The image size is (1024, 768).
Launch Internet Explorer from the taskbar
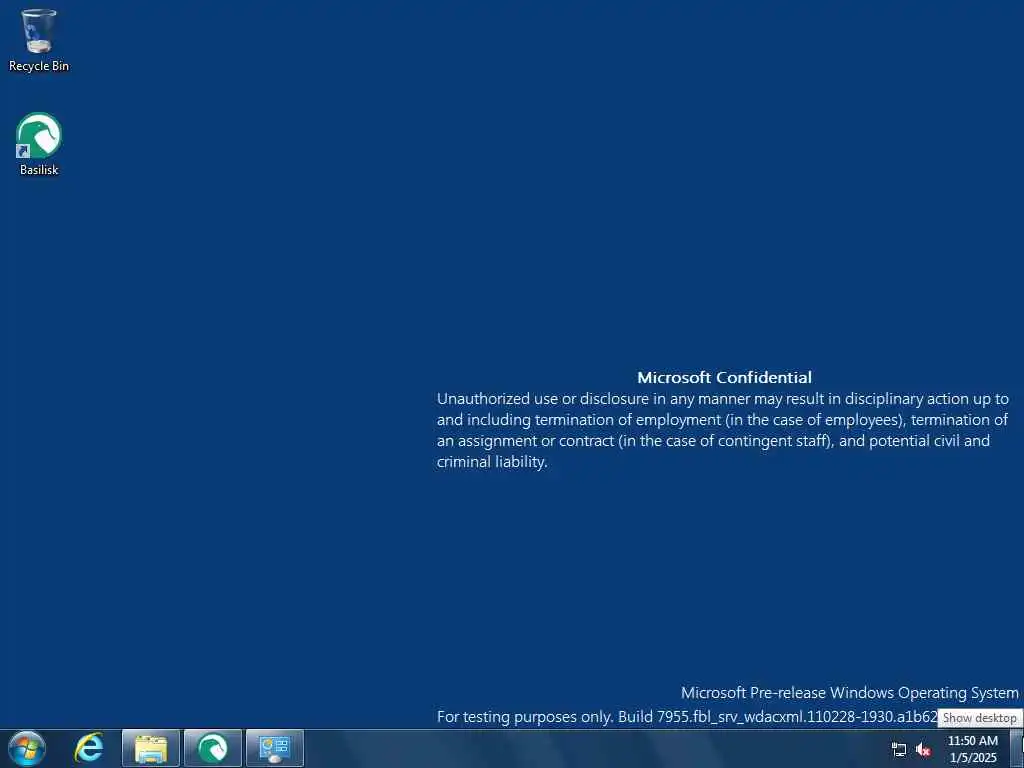point(89,748)
